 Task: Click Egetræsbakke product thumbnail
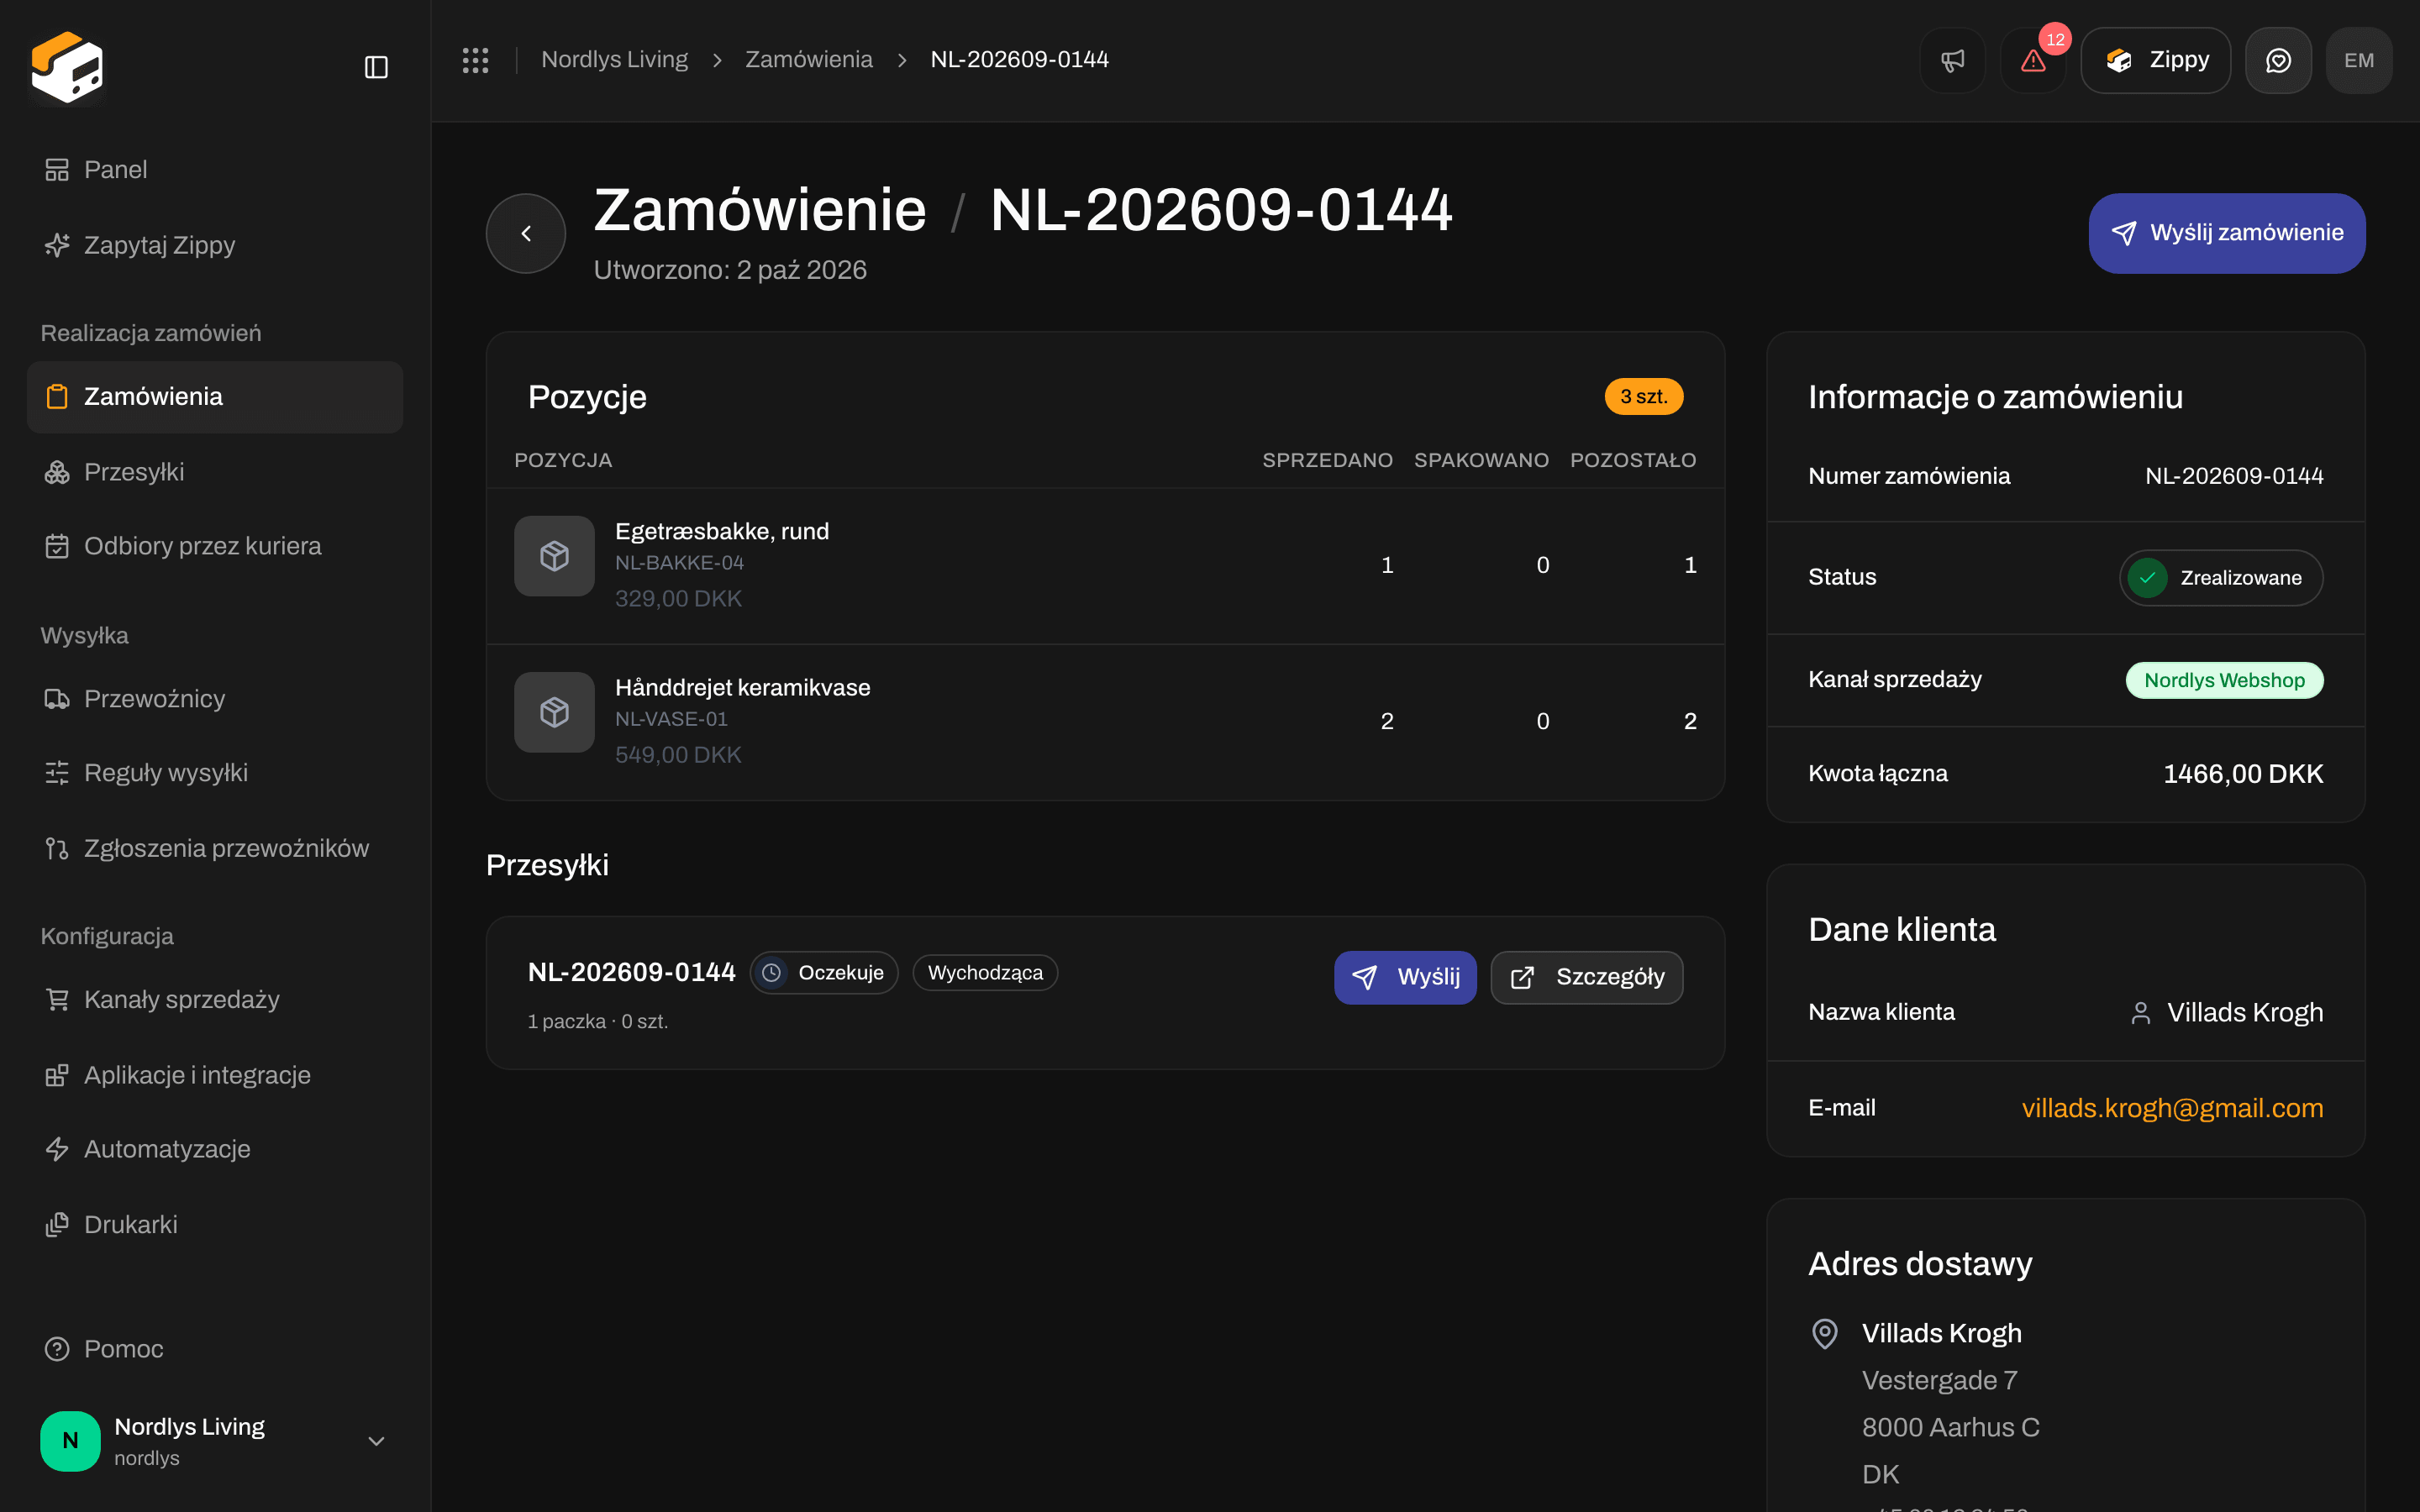(x=554, y=556)
